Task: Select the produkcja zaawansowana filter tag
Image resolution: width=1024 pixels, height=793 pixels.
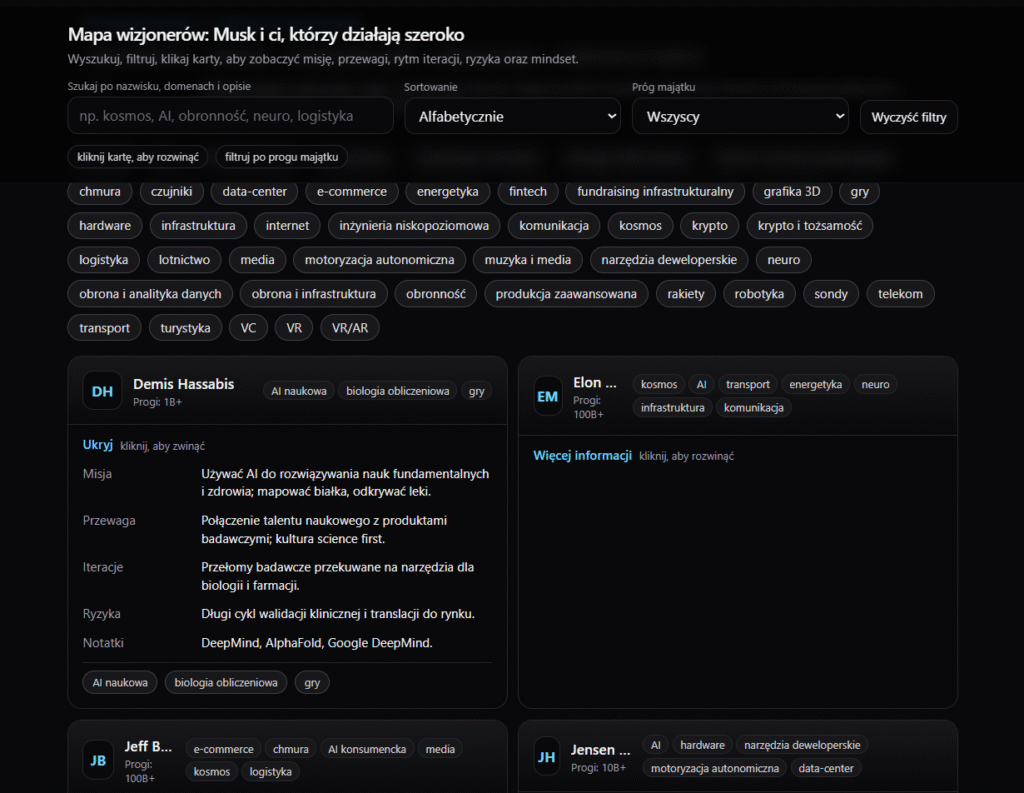Action: pos(566,294)
